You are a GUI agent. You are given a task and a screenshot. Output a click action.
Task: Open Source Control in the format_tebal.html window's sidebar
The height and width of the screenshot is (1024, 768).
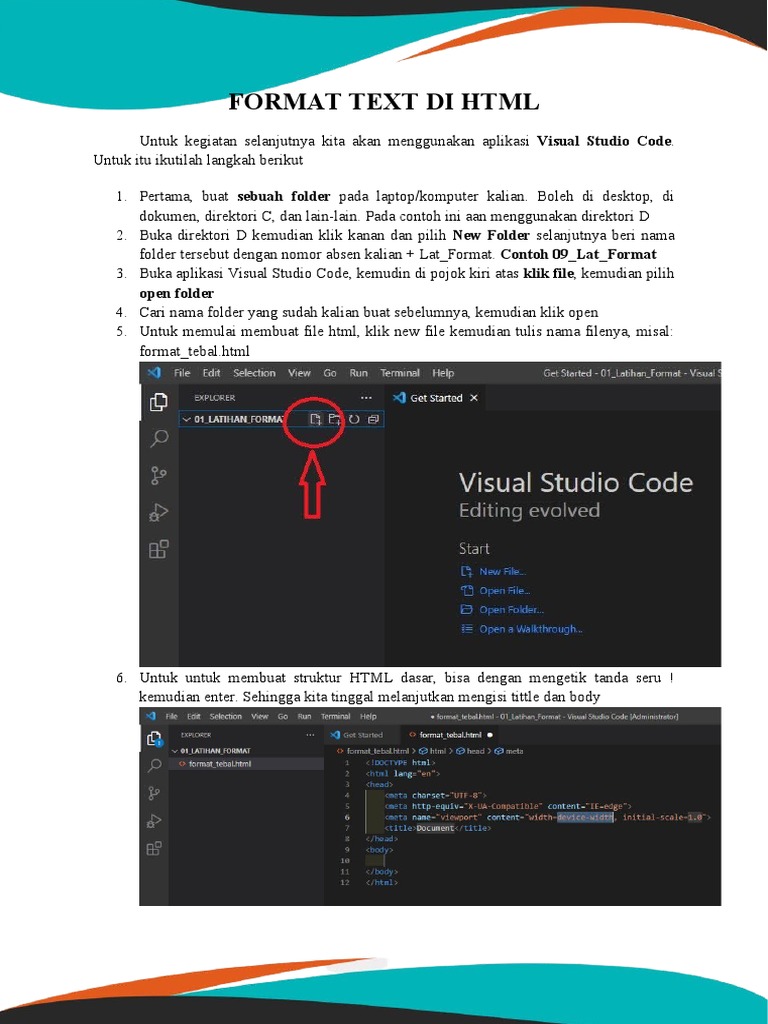click(154, 792)
